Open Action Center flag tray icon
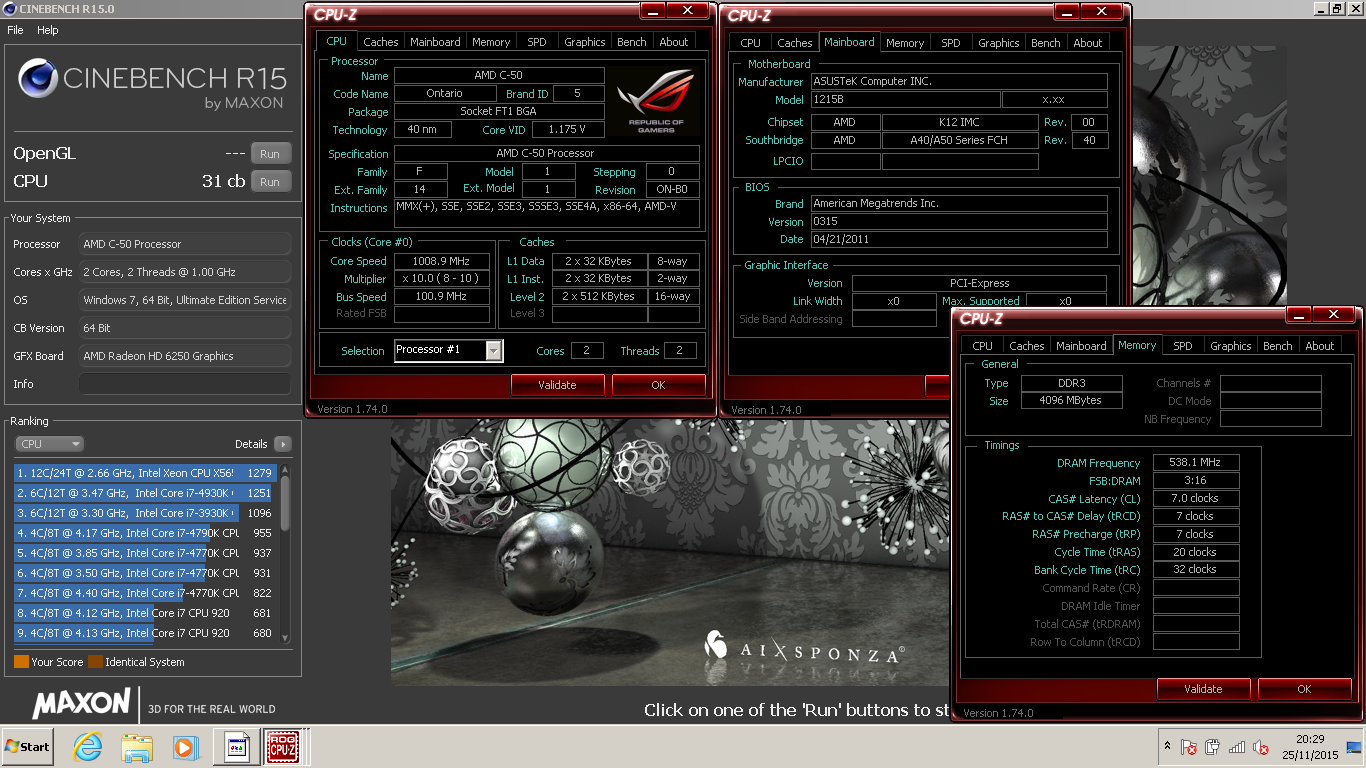Image resolution: width=1366 pixels, height=768 pixels. click(x=1189, y=747)
